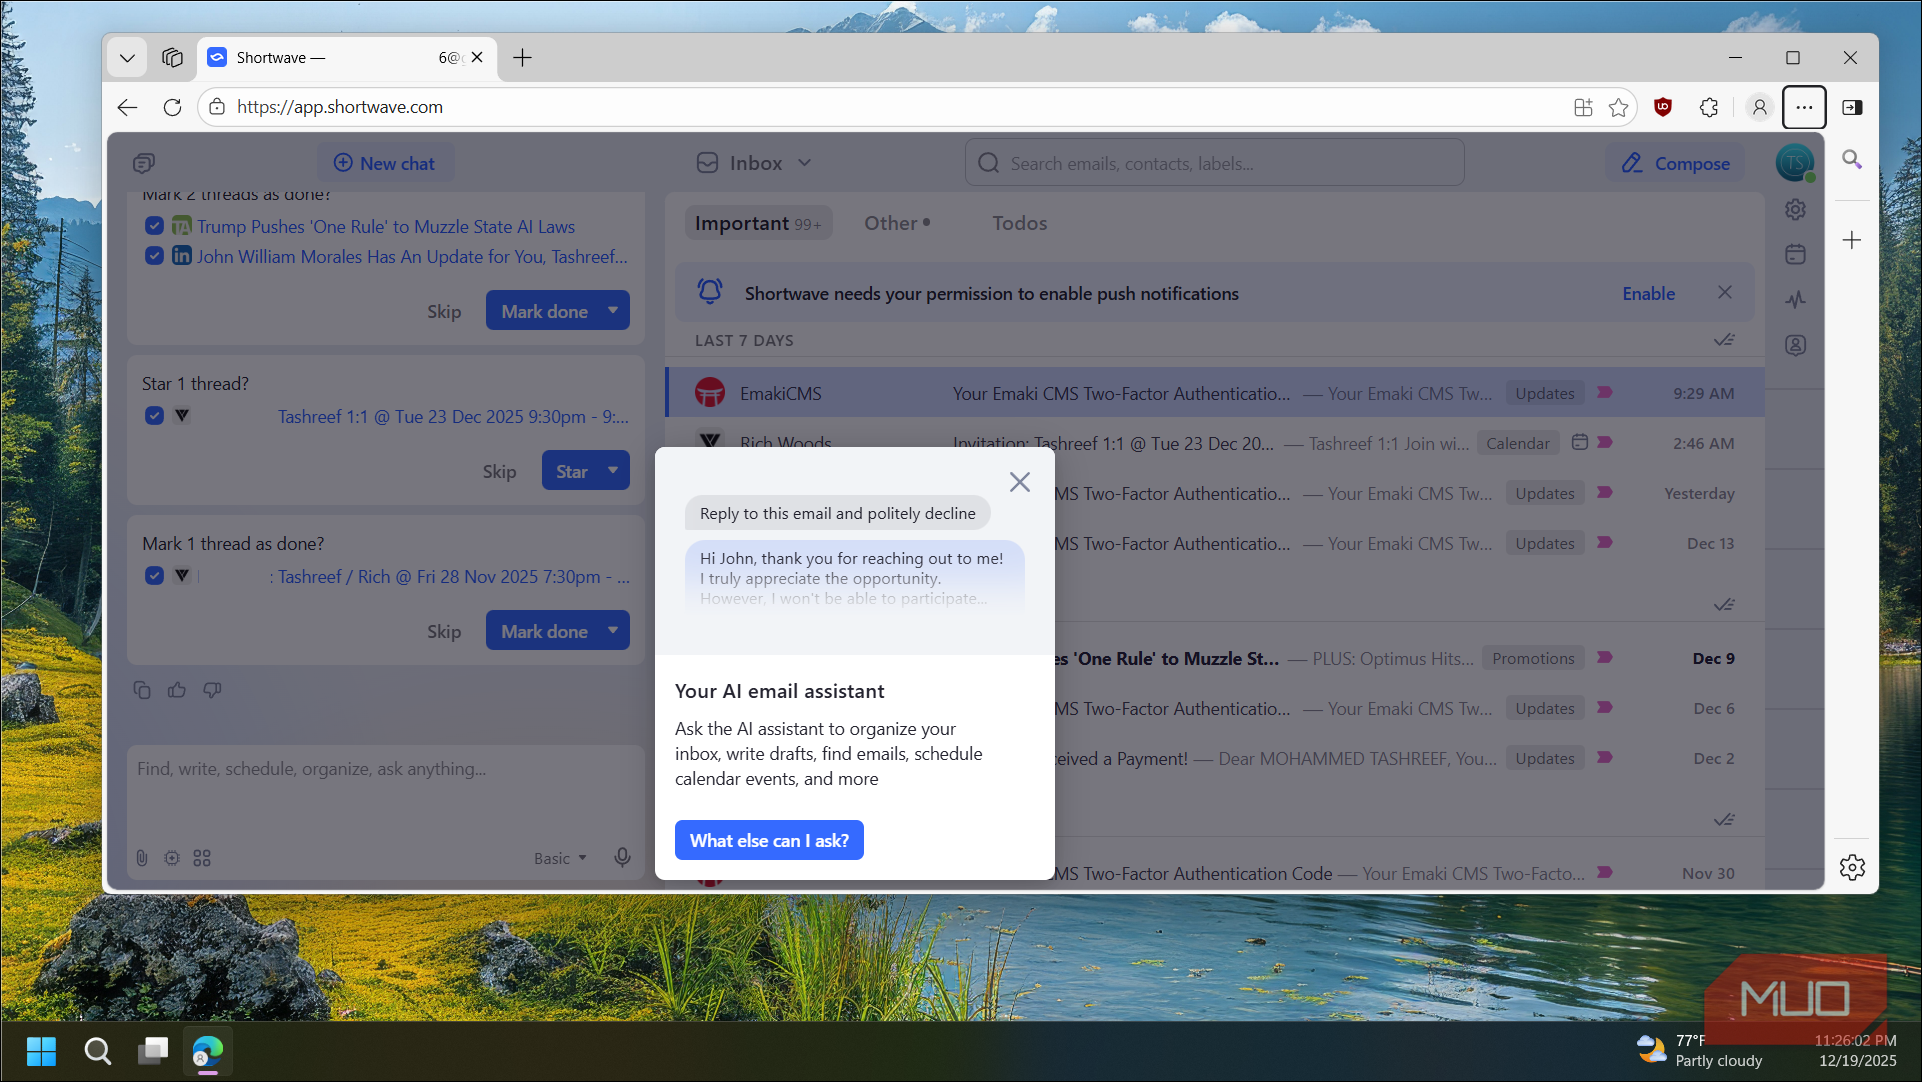Image resolution: width=1922 pixels, height=1082 pixels.
Task: Open the grid icon below the chat input
Action: tap(202, 858)
